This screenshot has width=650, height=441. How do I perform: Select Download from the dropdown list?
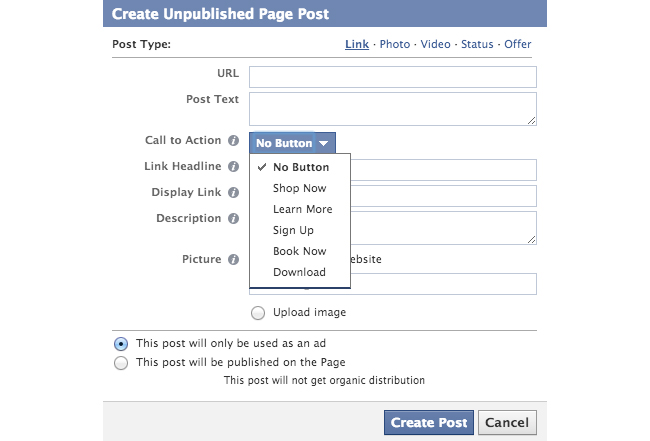[x=300, y=272]
